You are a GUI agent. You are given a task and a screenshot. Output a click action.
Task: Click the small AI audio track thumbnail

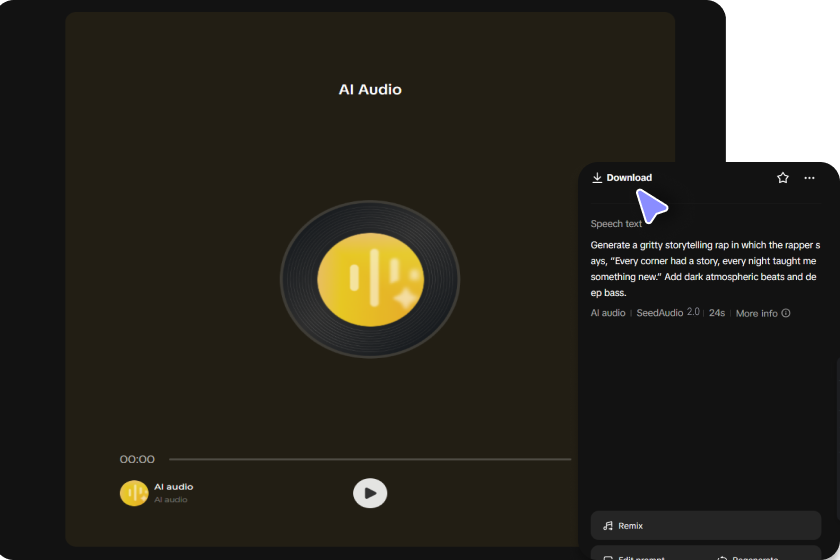pos(134,493)
